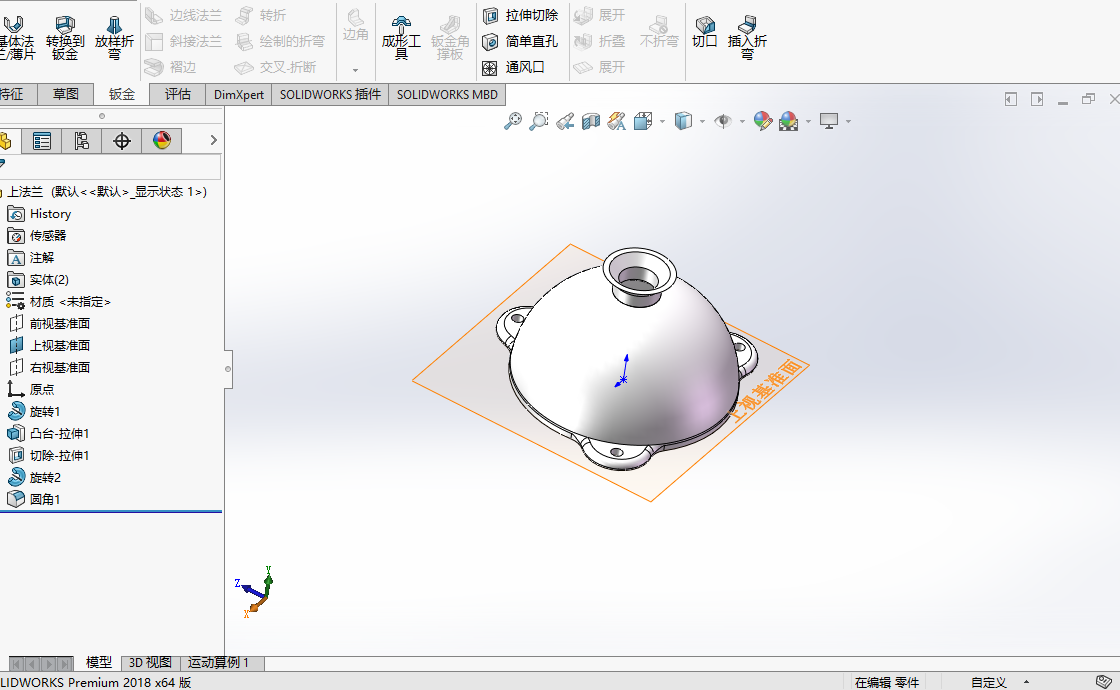The height and width of the screenshot is (690, 1120).
Task: Open the Corners (边角) dropdown arrow
Action: pyautogui.click(x=355, y=70)
